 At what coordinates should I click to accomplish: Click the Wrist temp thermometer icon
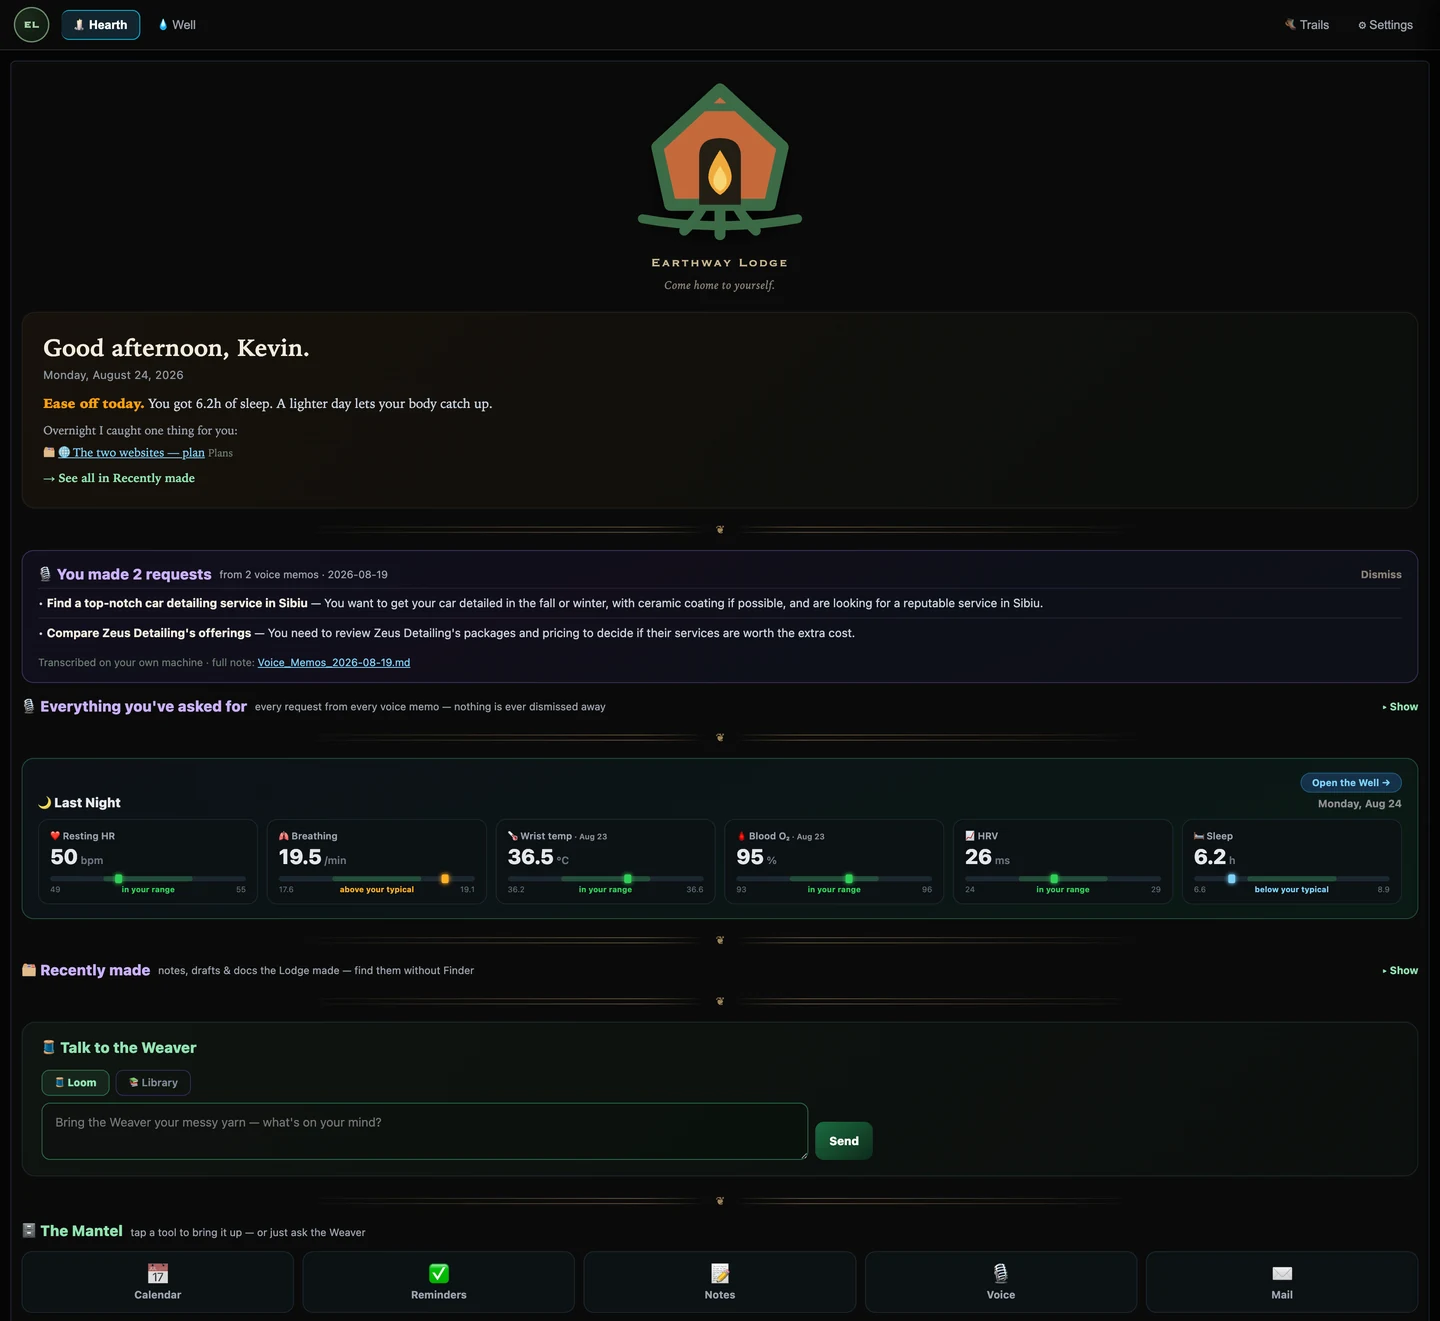513,836
